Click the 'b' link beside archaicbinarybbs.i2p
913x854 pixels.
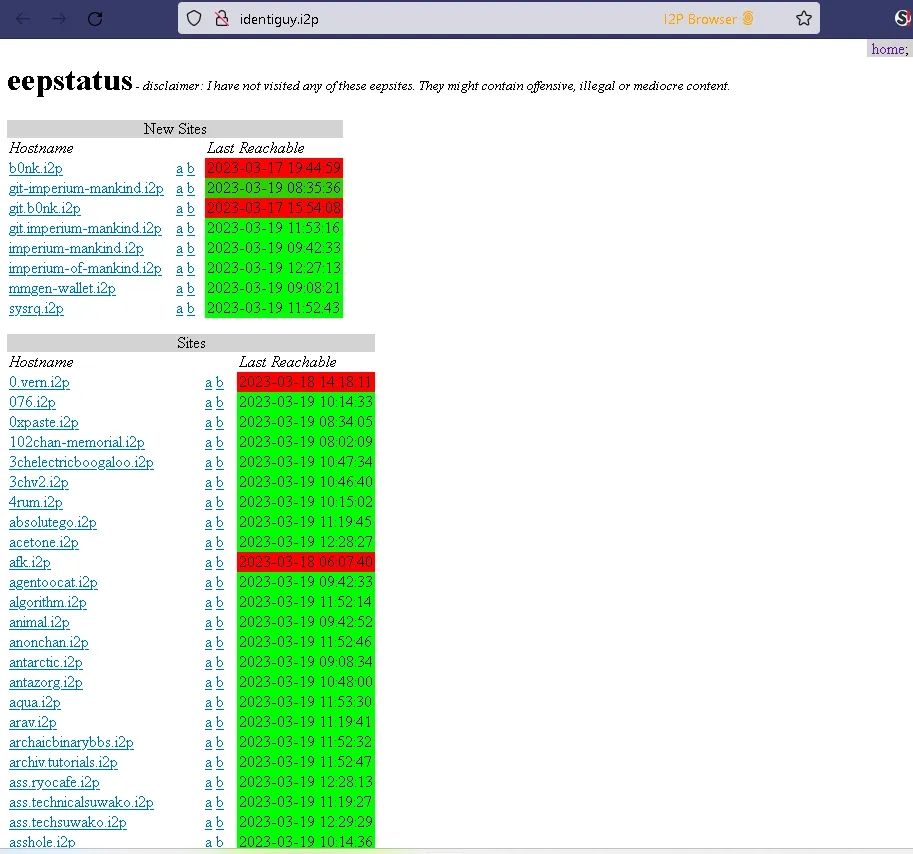coord(220,742)
